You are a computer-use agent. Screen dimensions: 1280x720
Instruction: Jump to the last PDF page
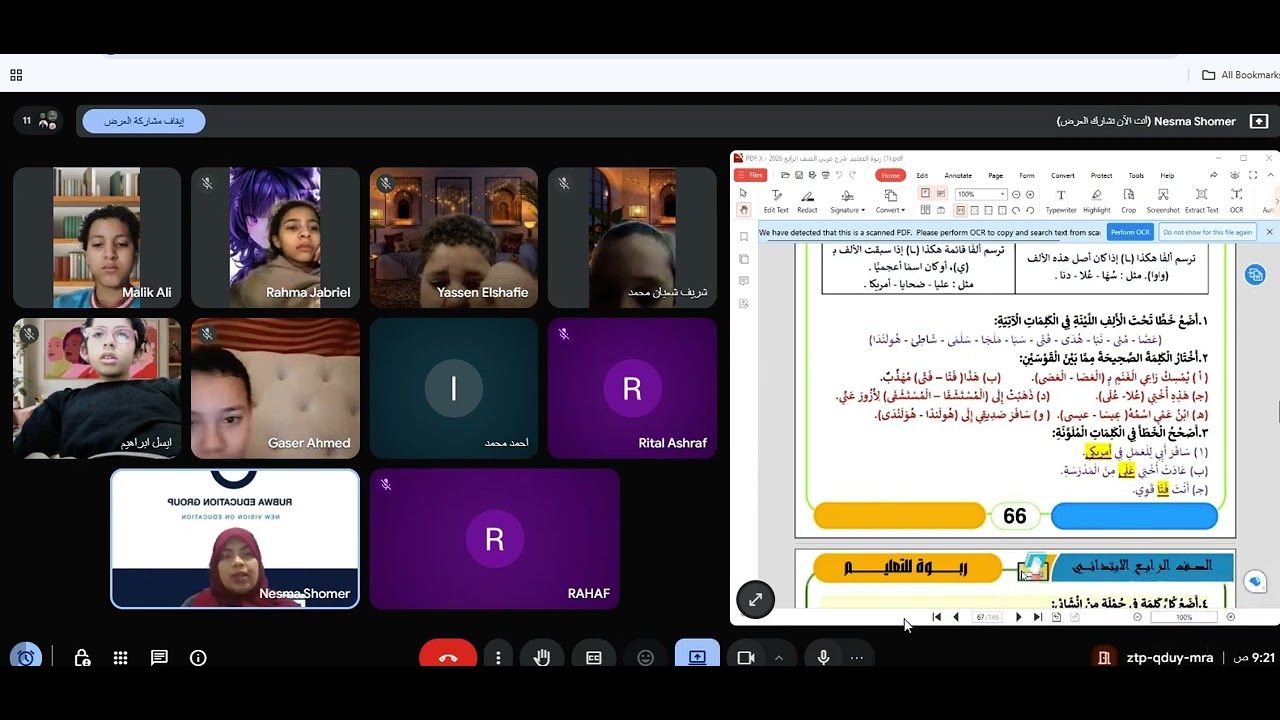click(1037, 617)
